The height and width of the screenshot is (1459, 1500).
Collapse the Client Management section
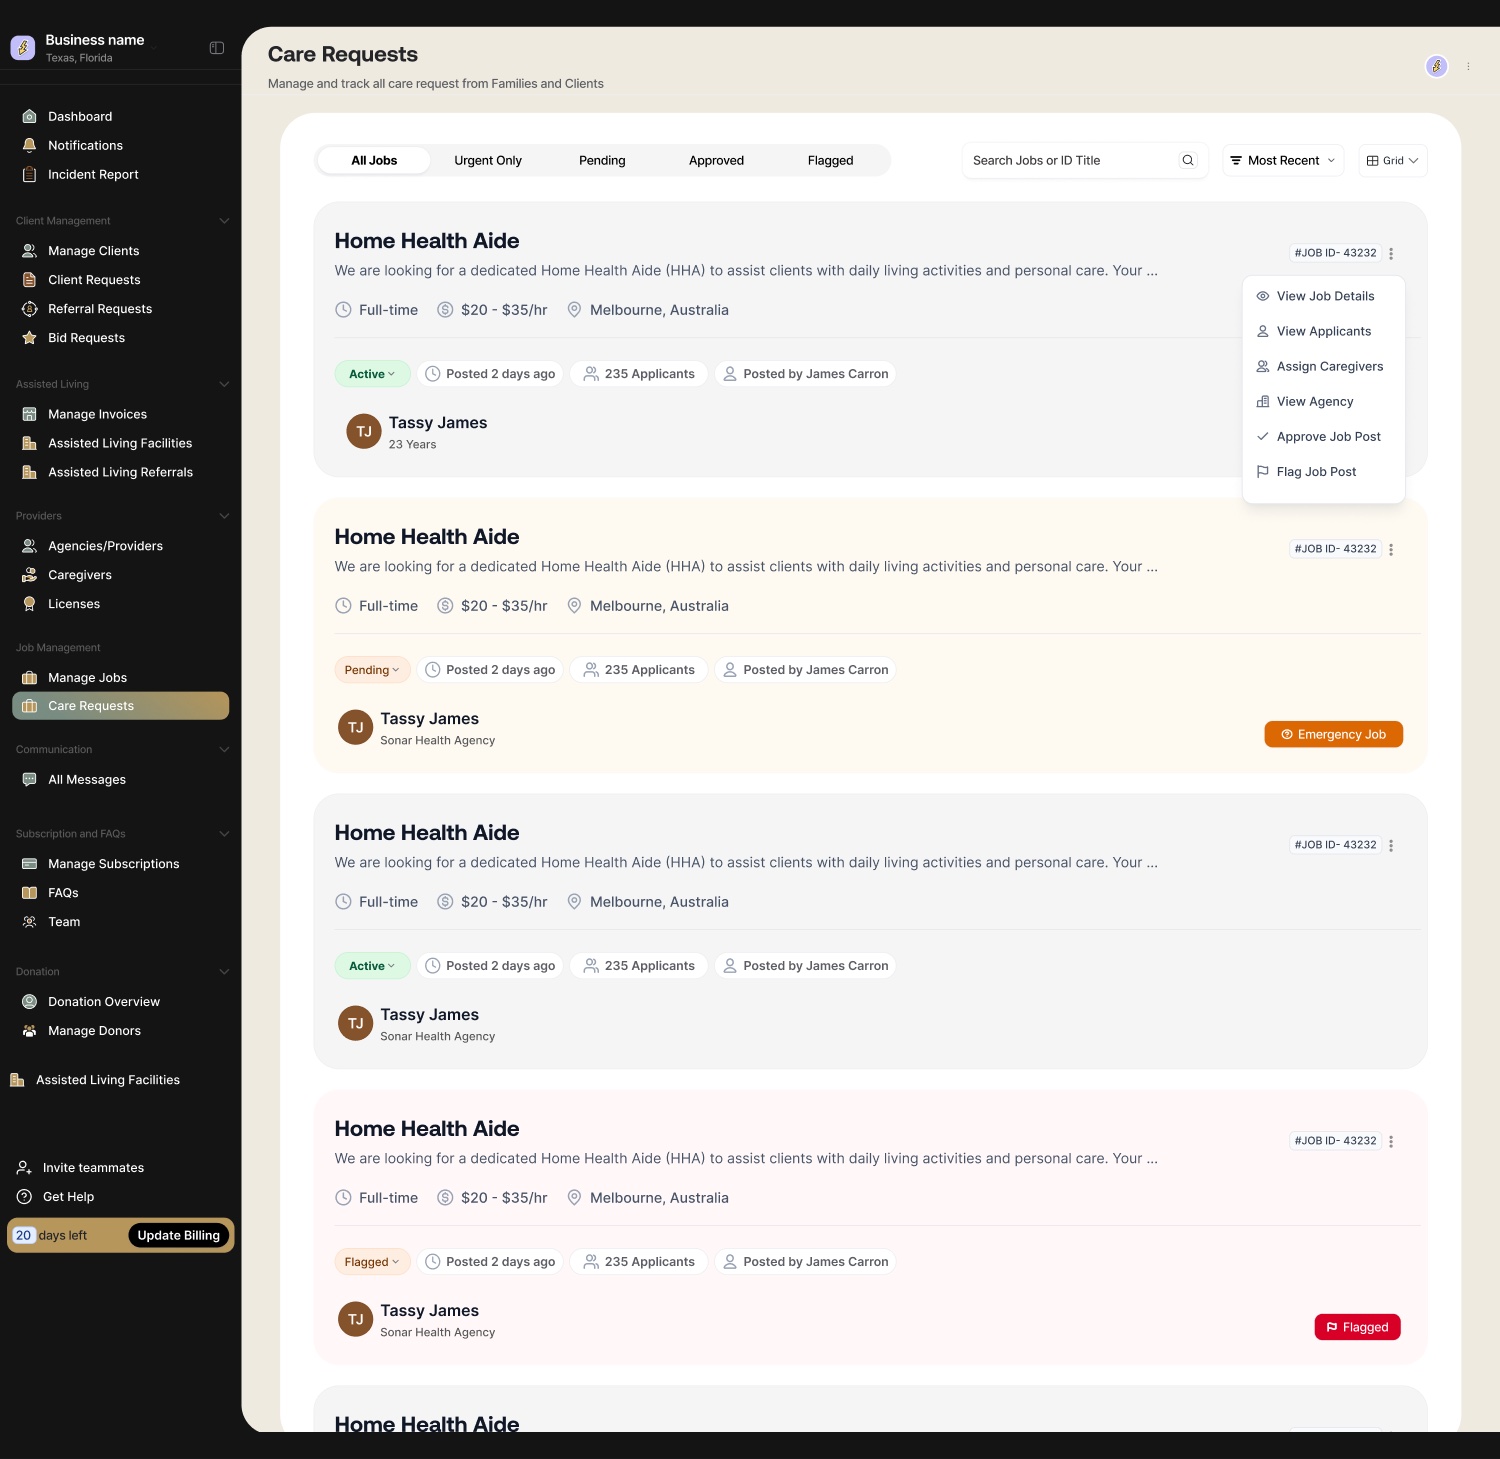224,221
